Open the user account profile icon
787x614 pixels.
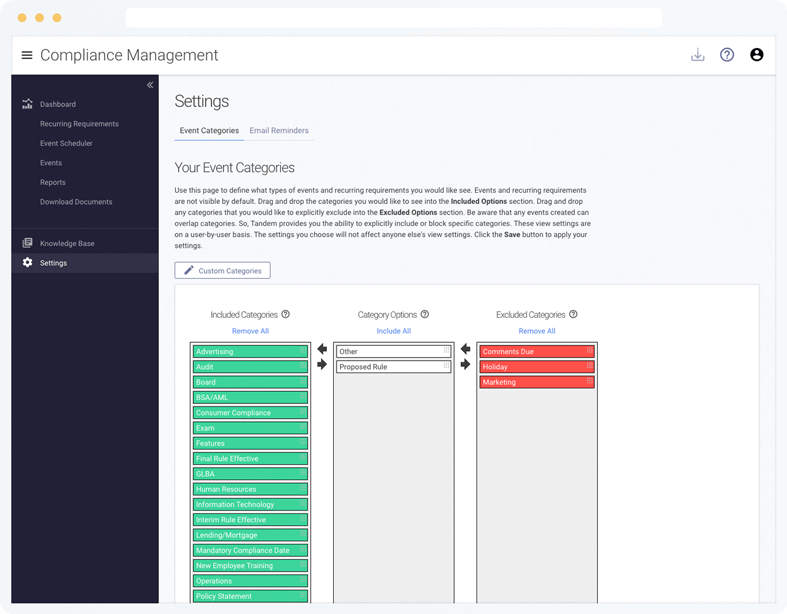point(756,55)
